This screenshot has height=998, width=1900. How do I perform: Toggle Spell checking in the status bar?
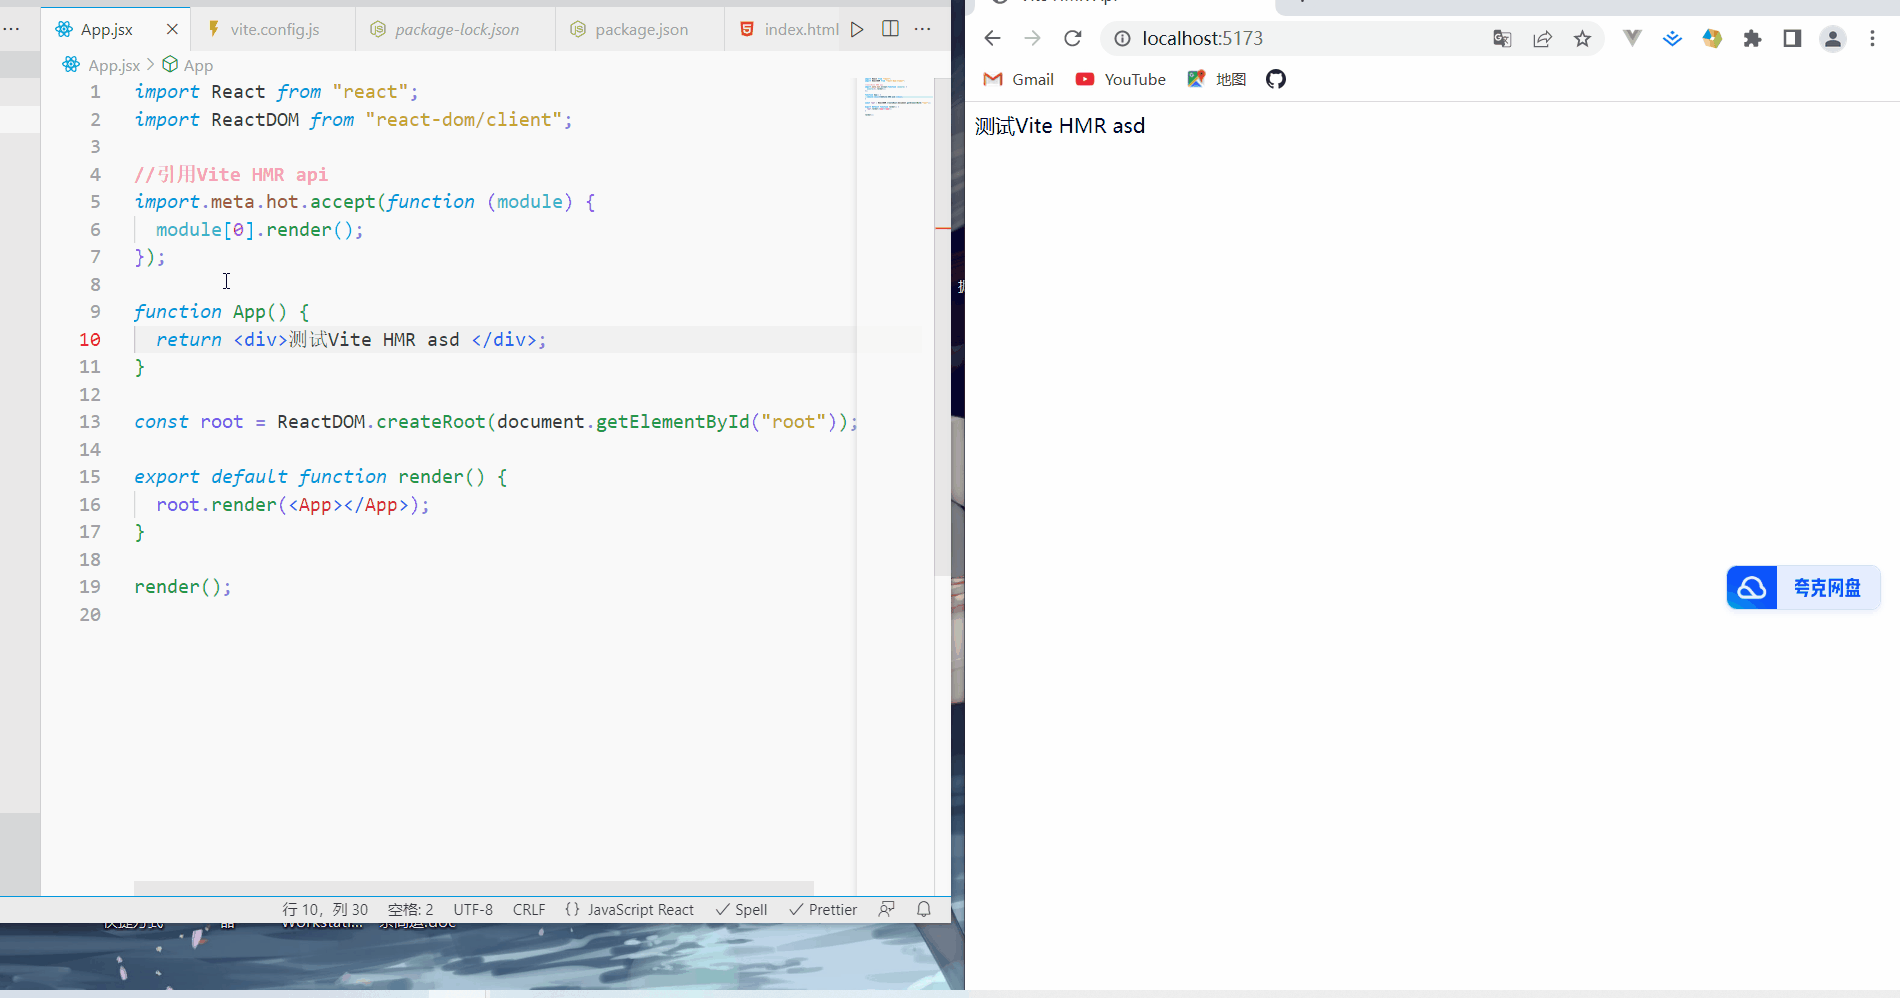741,909
